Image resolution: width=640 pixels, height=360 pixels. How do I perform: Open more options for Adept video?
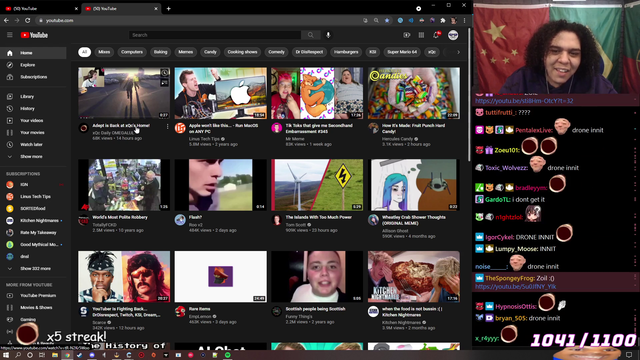(167, 127)
